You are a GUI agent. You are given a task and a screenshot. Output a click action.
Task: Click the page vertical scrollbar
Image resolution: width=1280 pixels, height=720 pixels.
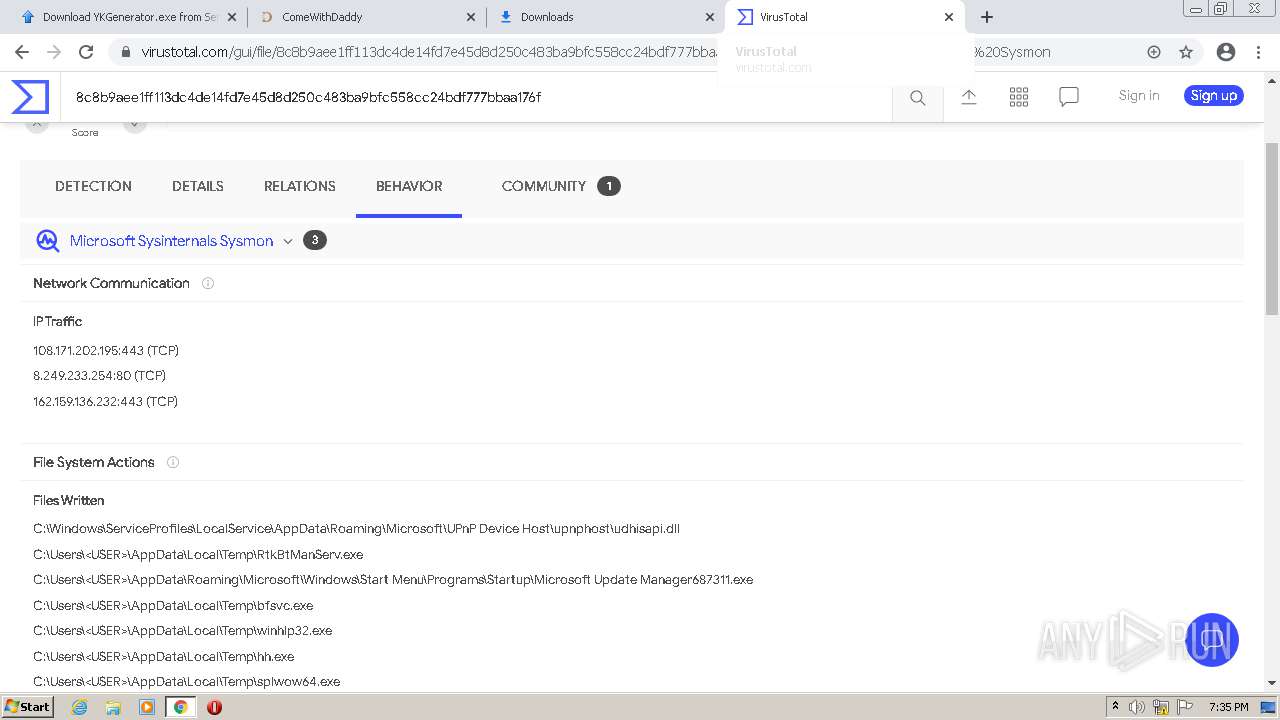[1272, 230]
